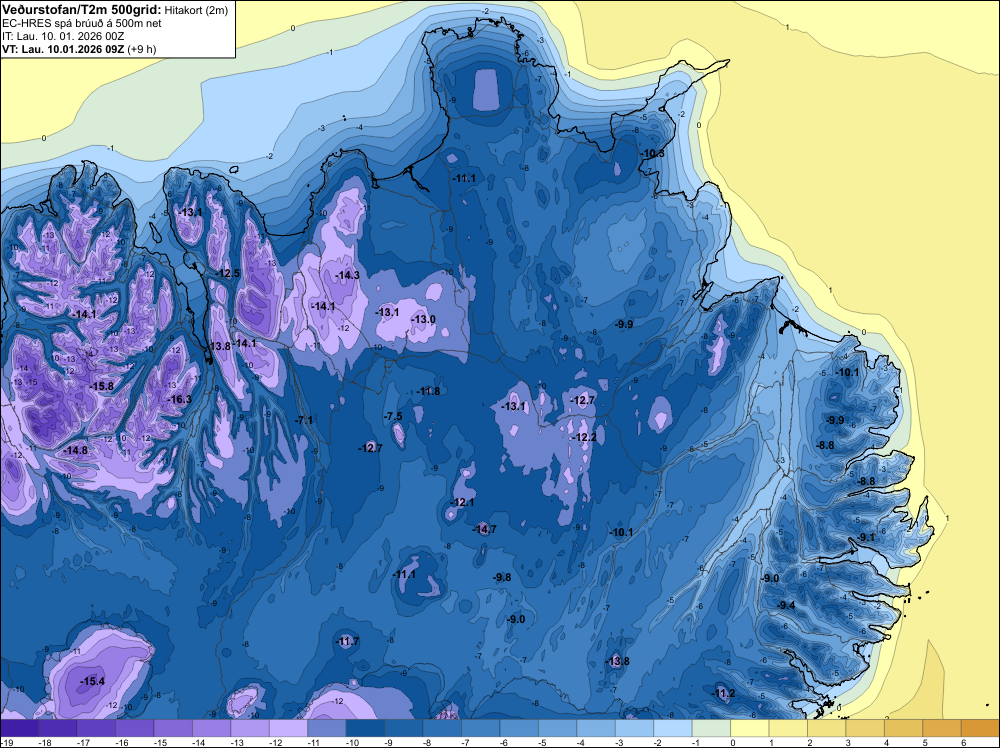Pick the legend swatch between 3 and 4

click(x=865, y=727)
